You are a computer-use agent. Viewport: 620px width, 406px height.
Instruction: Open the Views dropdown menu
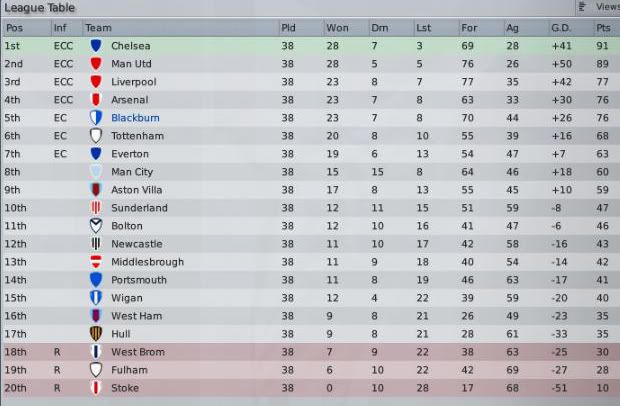click(x=598, y=6)
